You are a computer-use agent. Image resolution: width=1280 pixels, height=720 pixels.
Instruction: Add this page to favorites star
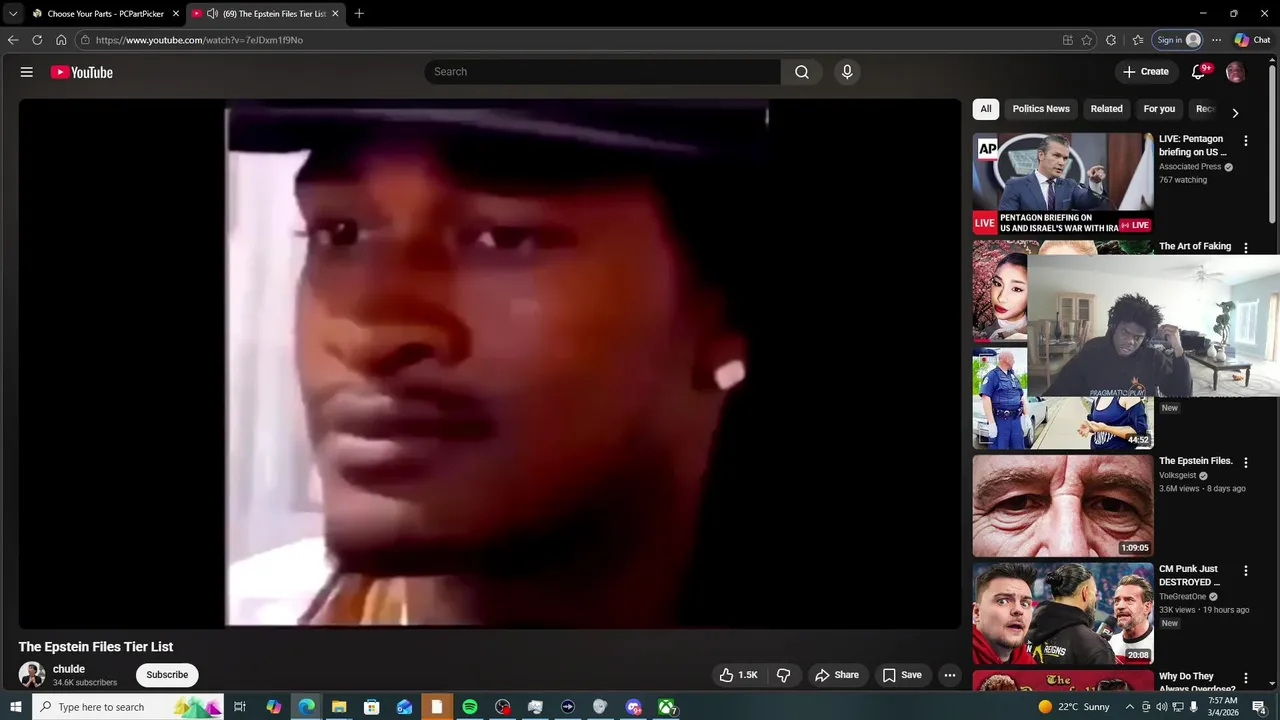click(1087, 40)
